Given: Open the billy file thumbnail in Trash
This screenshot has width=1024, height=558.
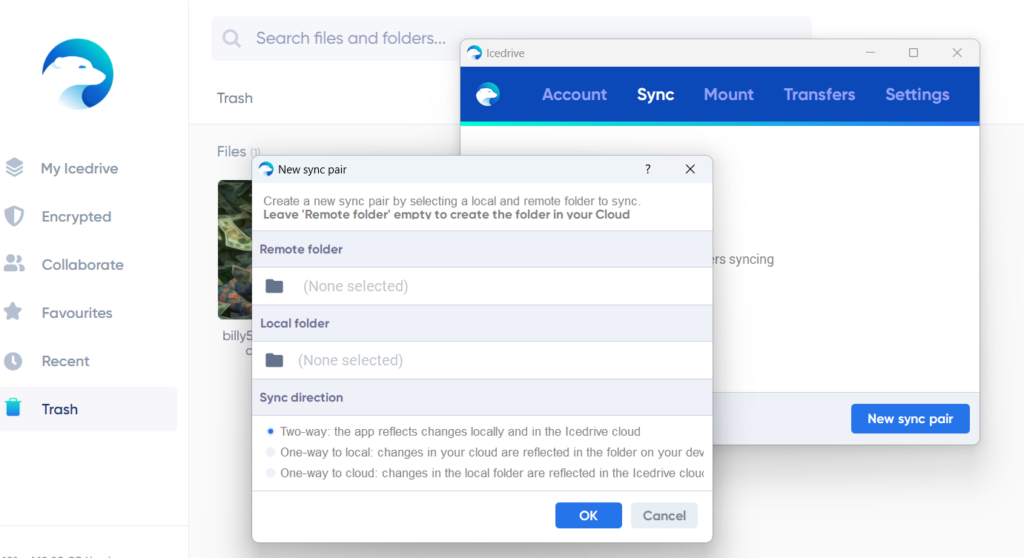Looking at the screenshot, I should click(235, 250).
